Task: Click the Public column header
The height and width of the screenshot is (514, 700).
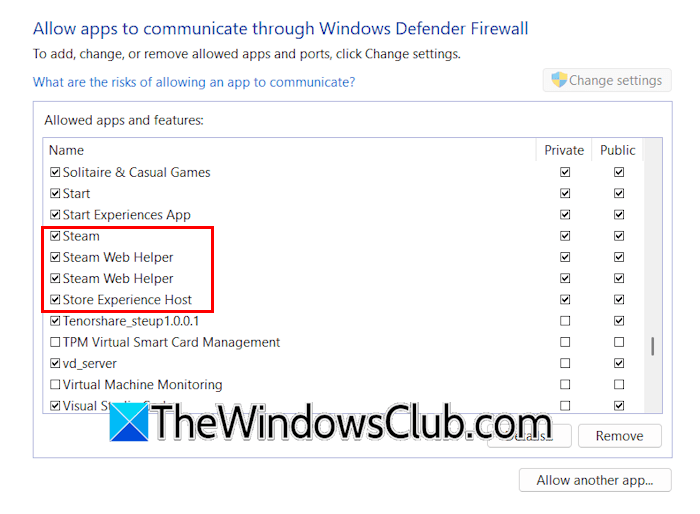Action: point(617,150)
